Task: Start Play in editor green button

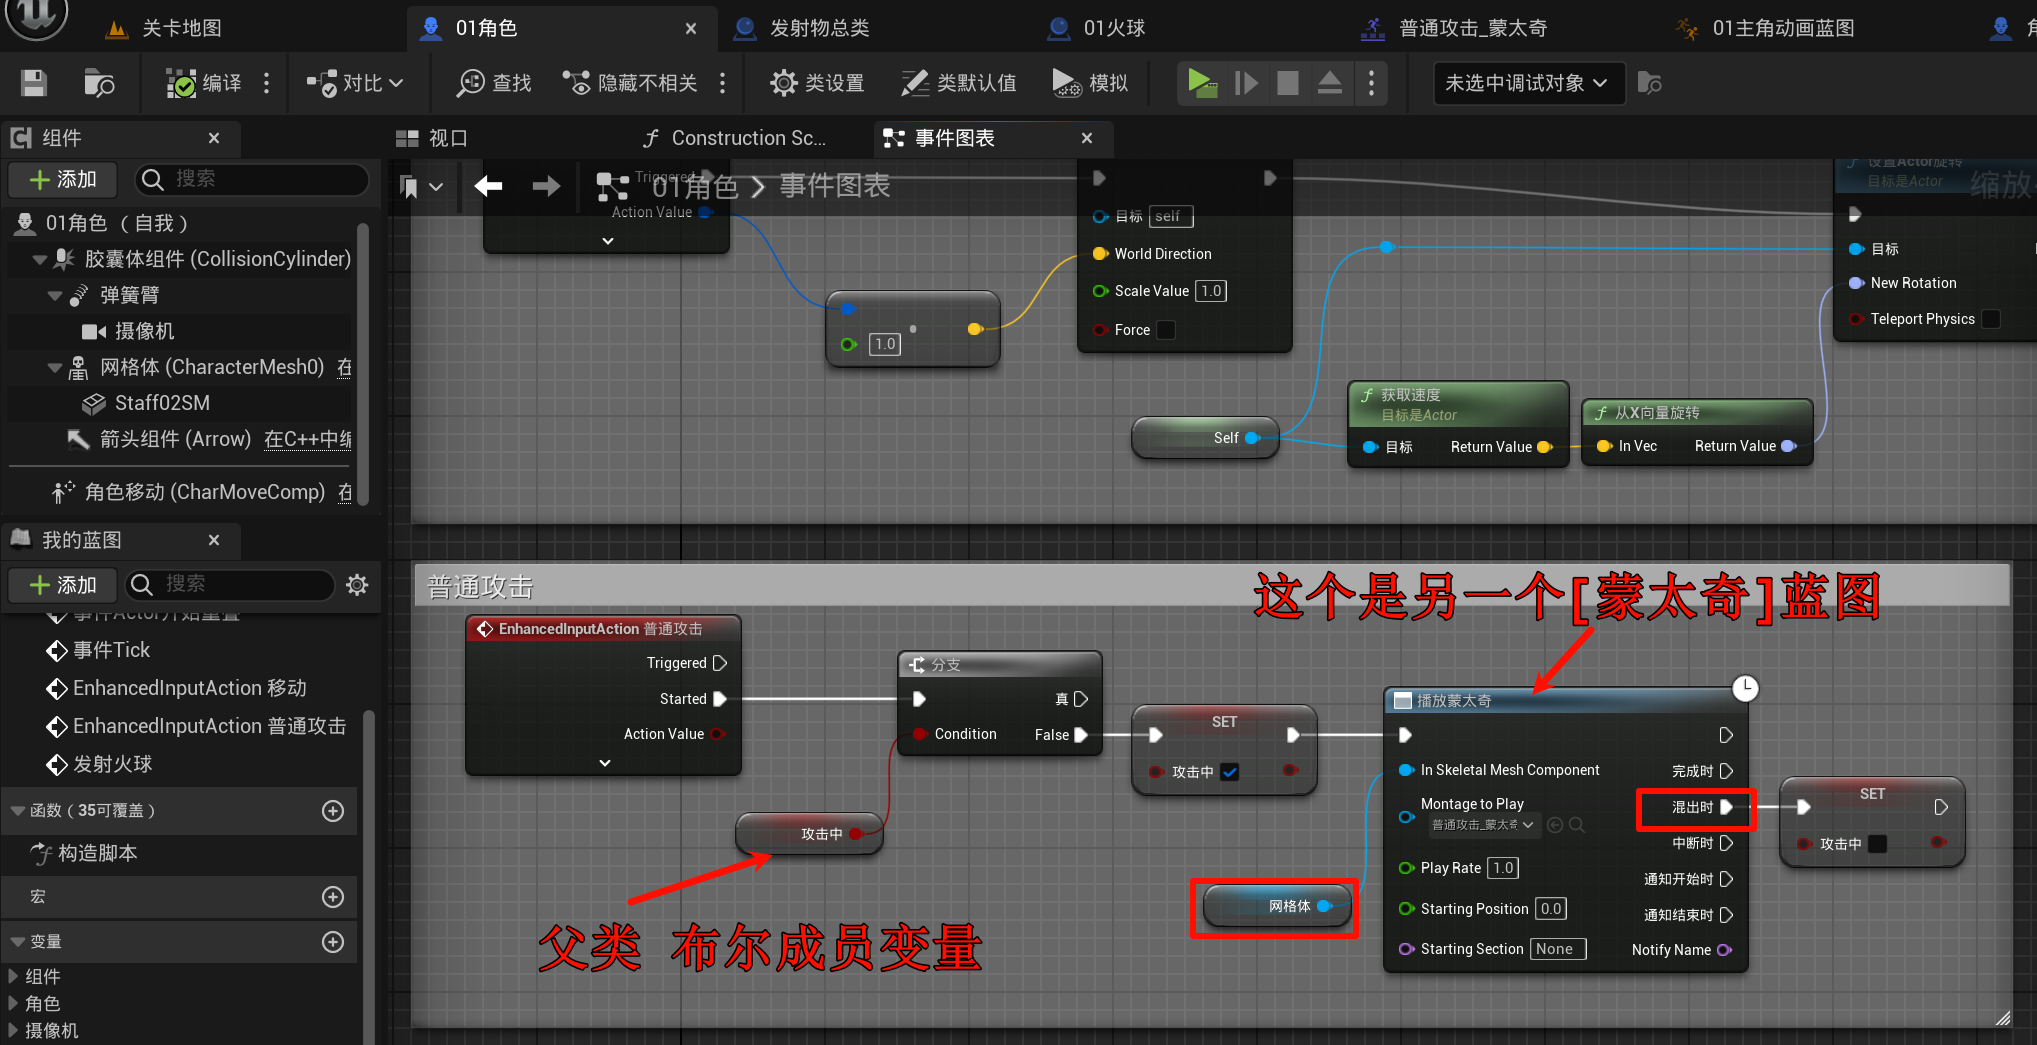Action: [x=1201, y=83]
